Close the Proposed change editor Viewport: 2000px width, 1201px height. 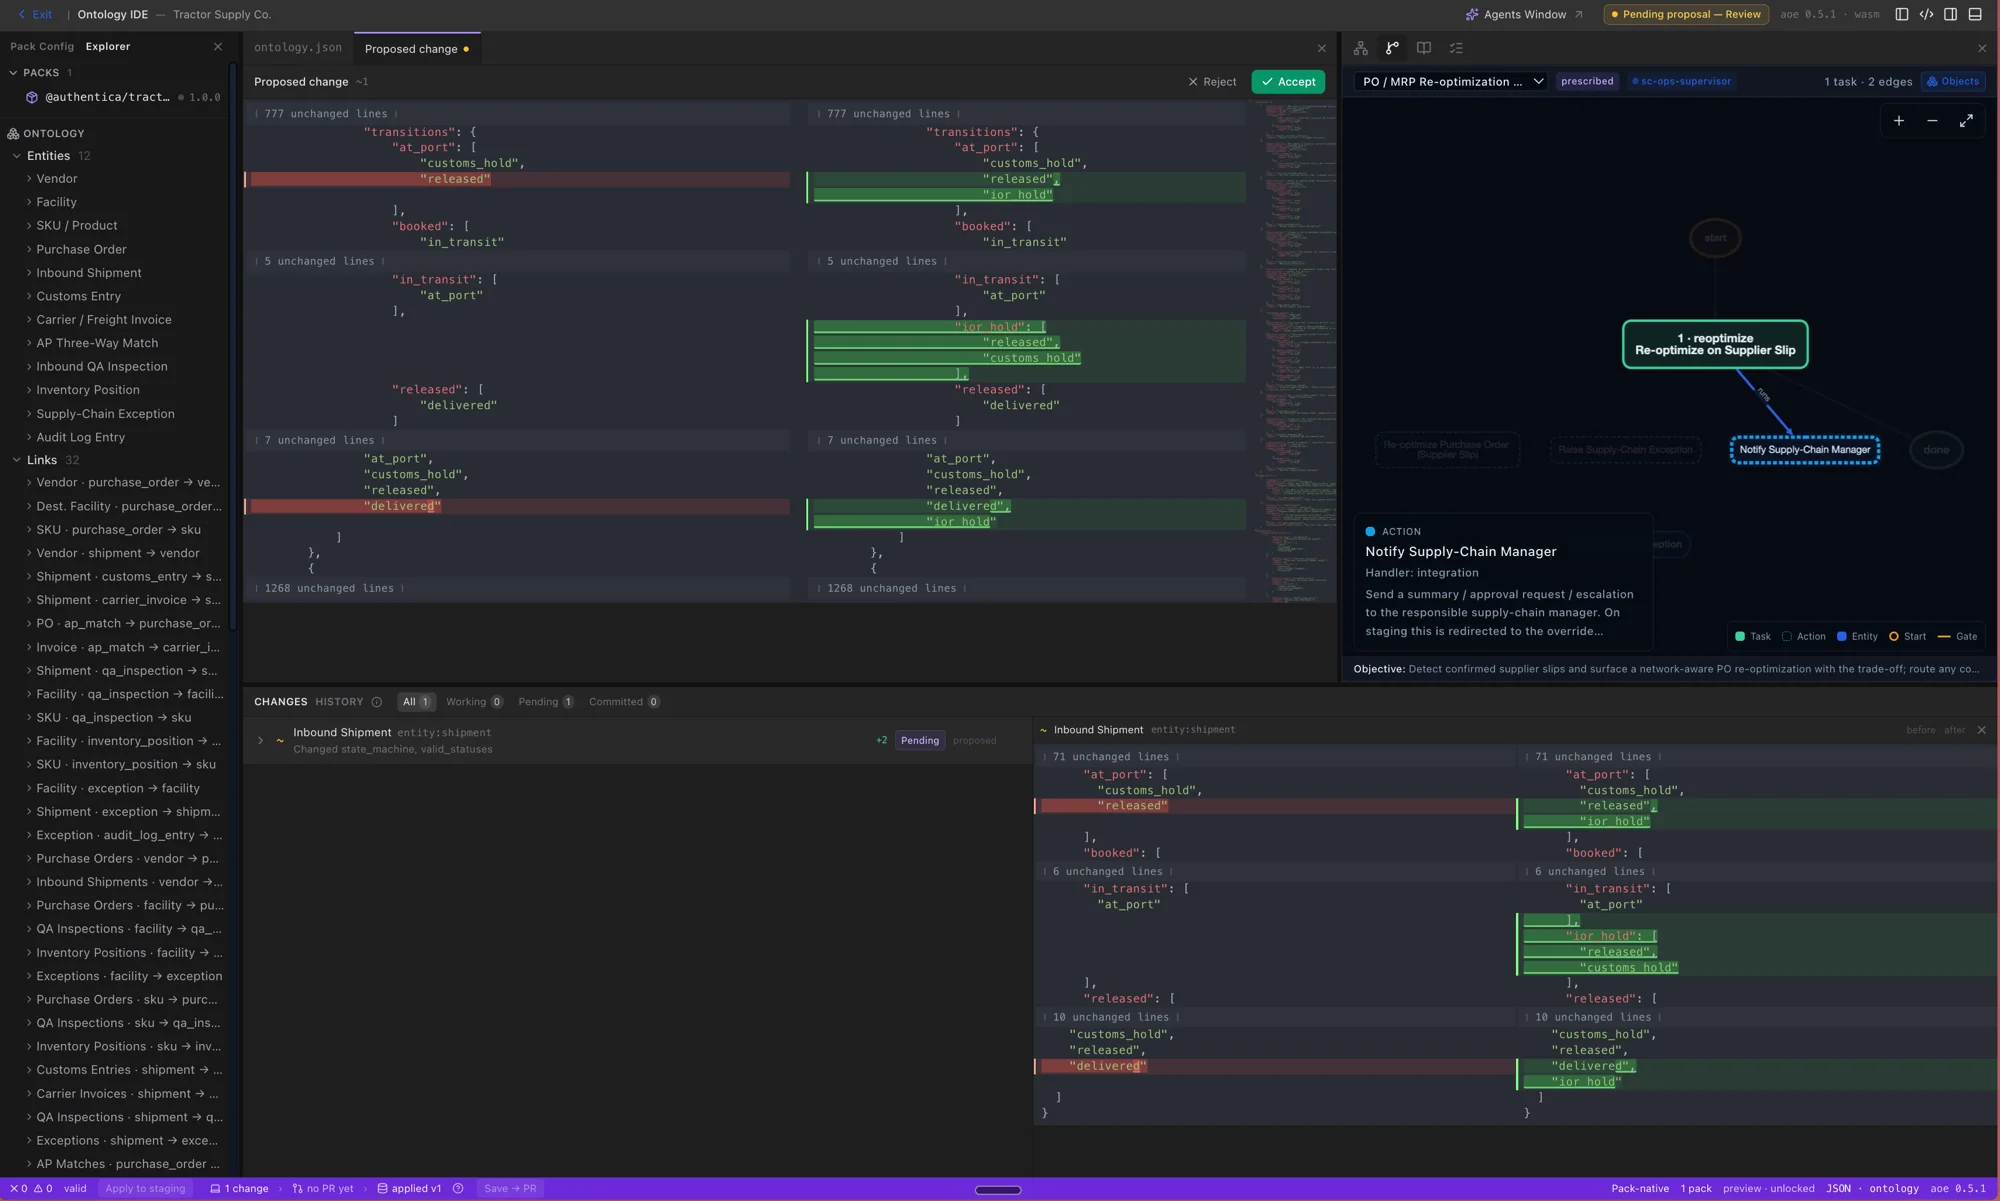[x=1322, y=48]
